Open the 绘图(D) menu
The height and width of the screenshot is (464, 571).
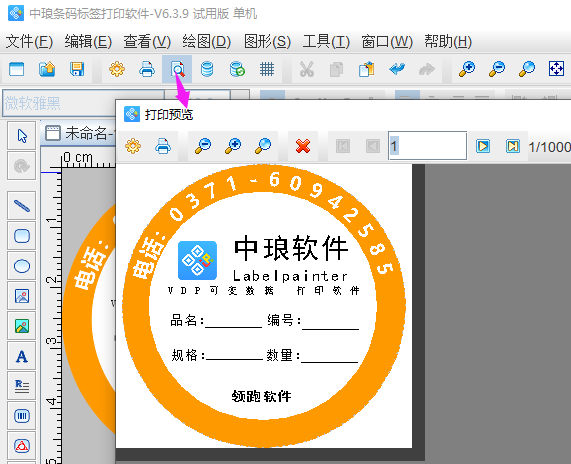(206, 42)
